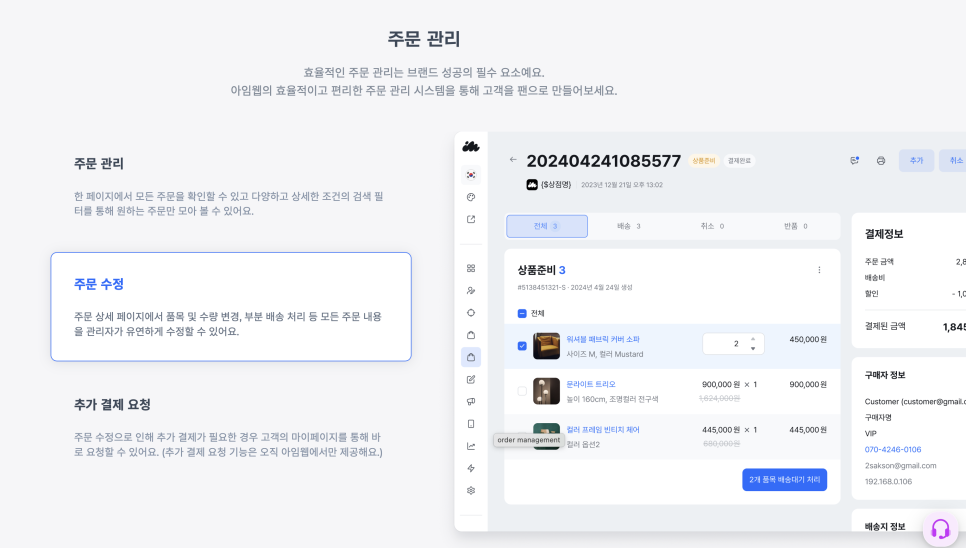Open the line chart statistics sidebar icon
This screenshot has width=966, height=548.
471,446
